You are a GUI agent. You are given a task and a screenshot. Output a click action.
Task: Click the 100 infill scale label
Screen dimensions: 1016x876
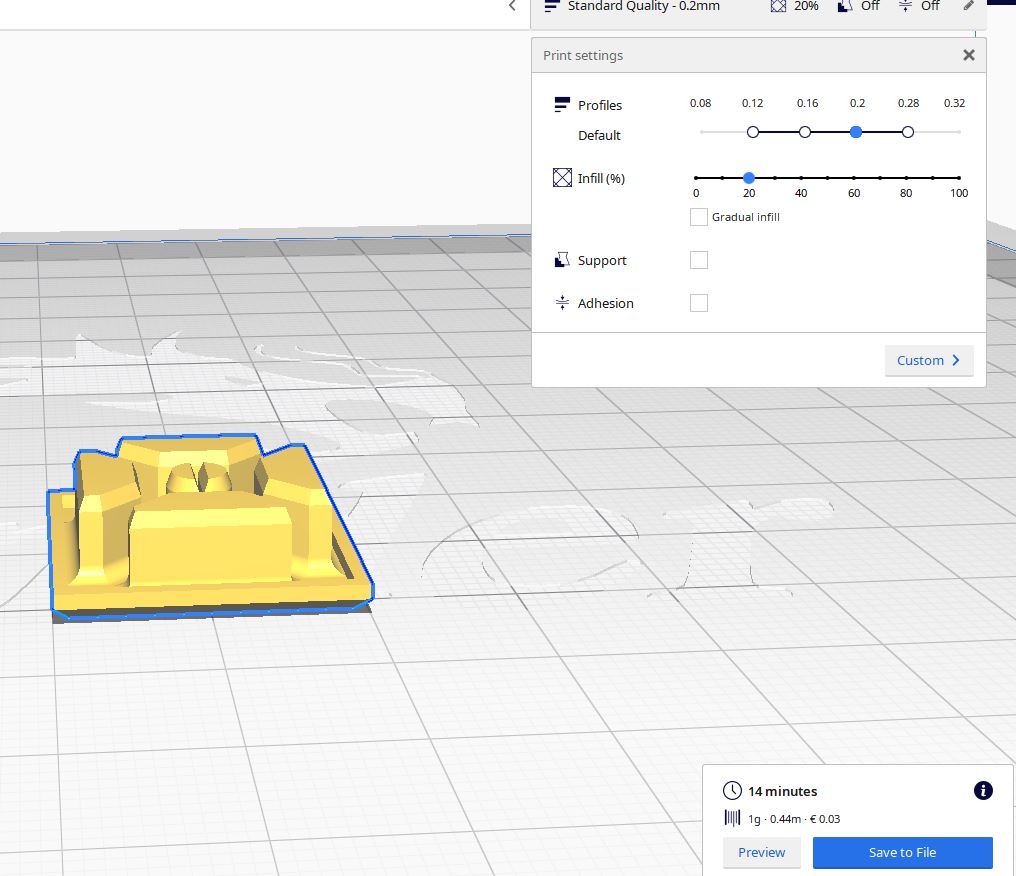[959, 193]
